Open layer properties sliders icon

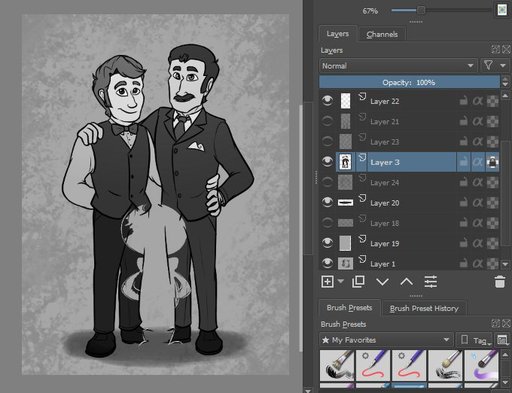pyautogui.click(x=431, y=282)
